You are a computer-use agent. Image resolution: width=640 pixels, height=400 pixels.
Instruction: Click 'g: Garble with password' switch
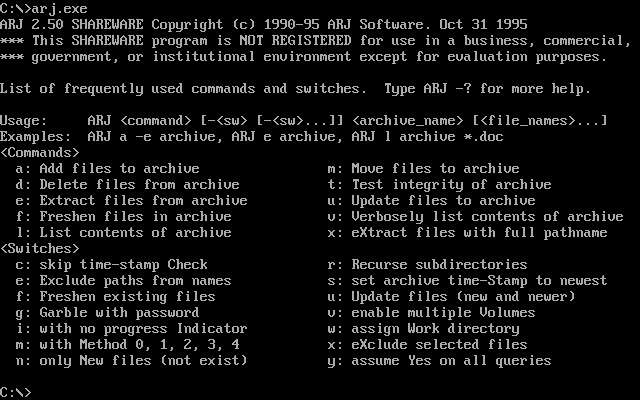108,313
